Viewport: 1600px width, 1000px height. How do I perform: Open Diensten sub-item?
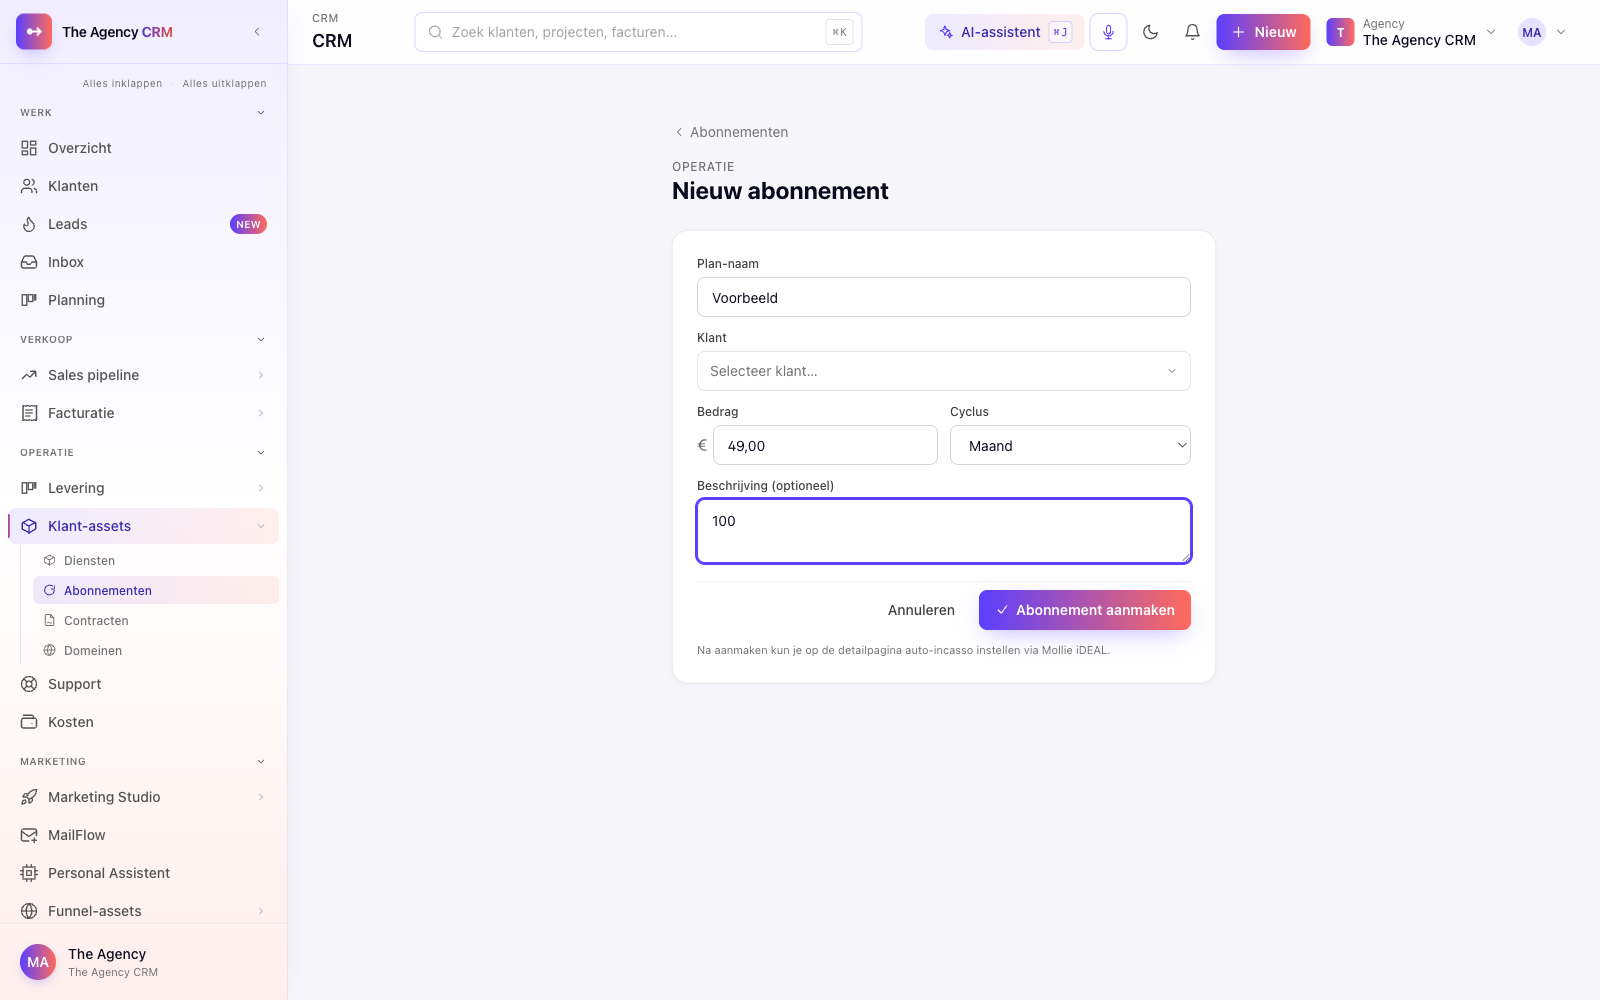[x=156, y=561]
